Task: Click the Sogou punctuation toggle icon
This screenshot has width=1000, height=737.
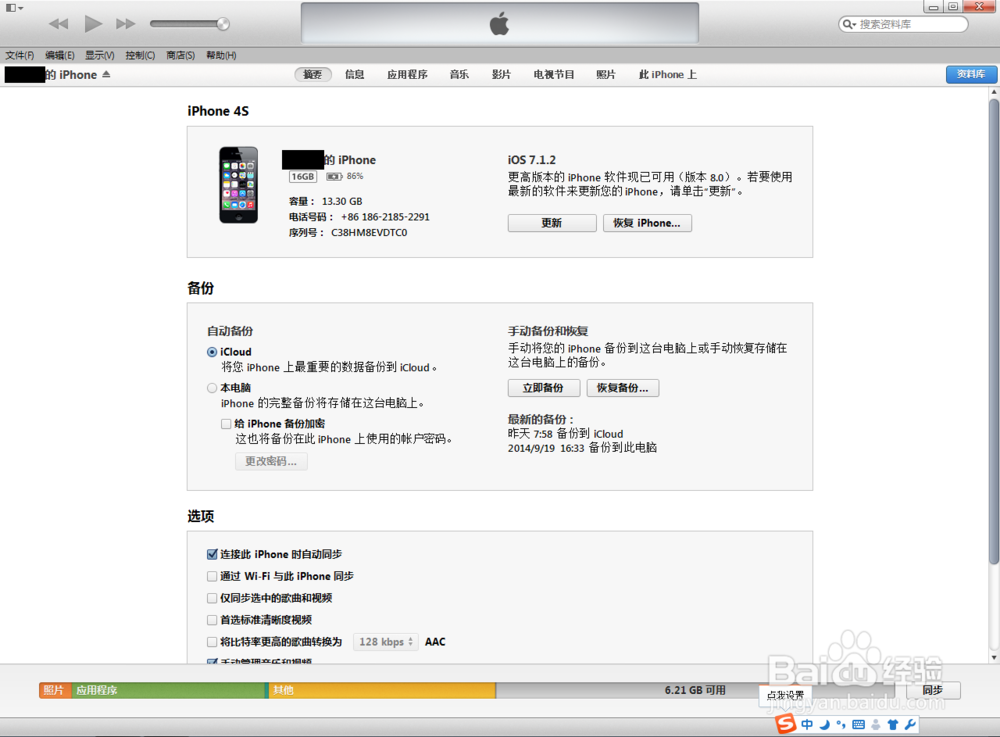Action: click(x=841, y=724)
